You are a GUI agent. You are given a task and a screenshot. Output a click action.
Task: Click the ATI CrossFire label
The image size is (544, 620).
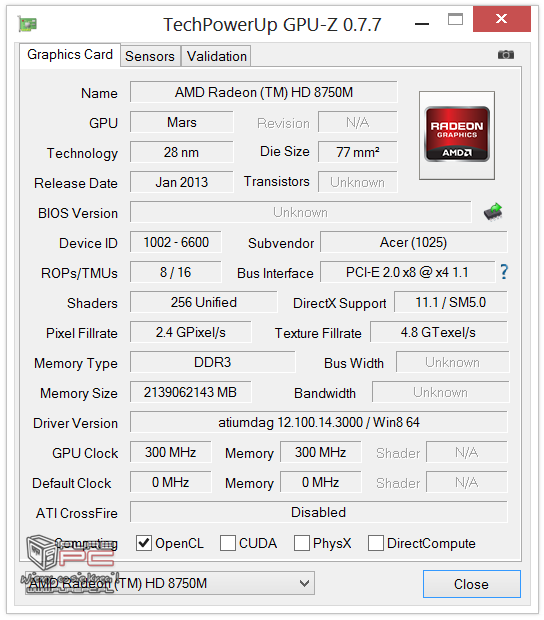pyautogui.click(x=77, y=514)
